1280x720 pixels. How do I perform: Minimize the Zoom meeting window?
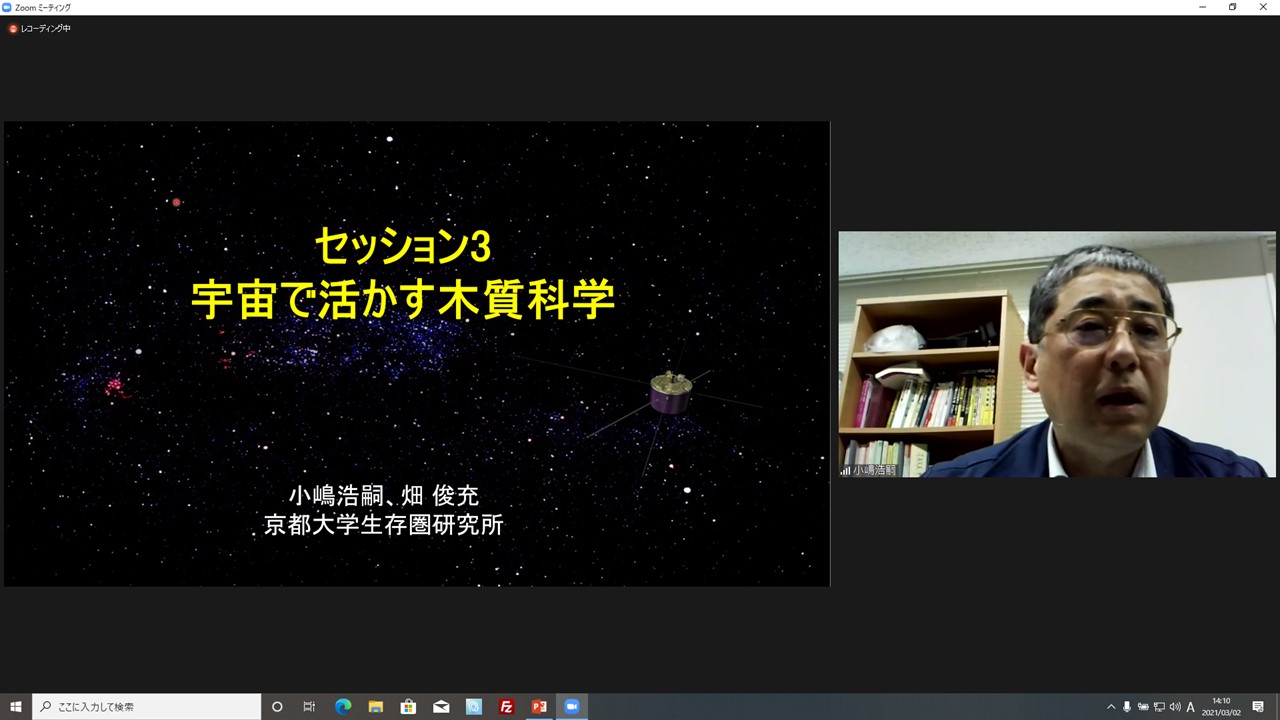point(1203,7)
